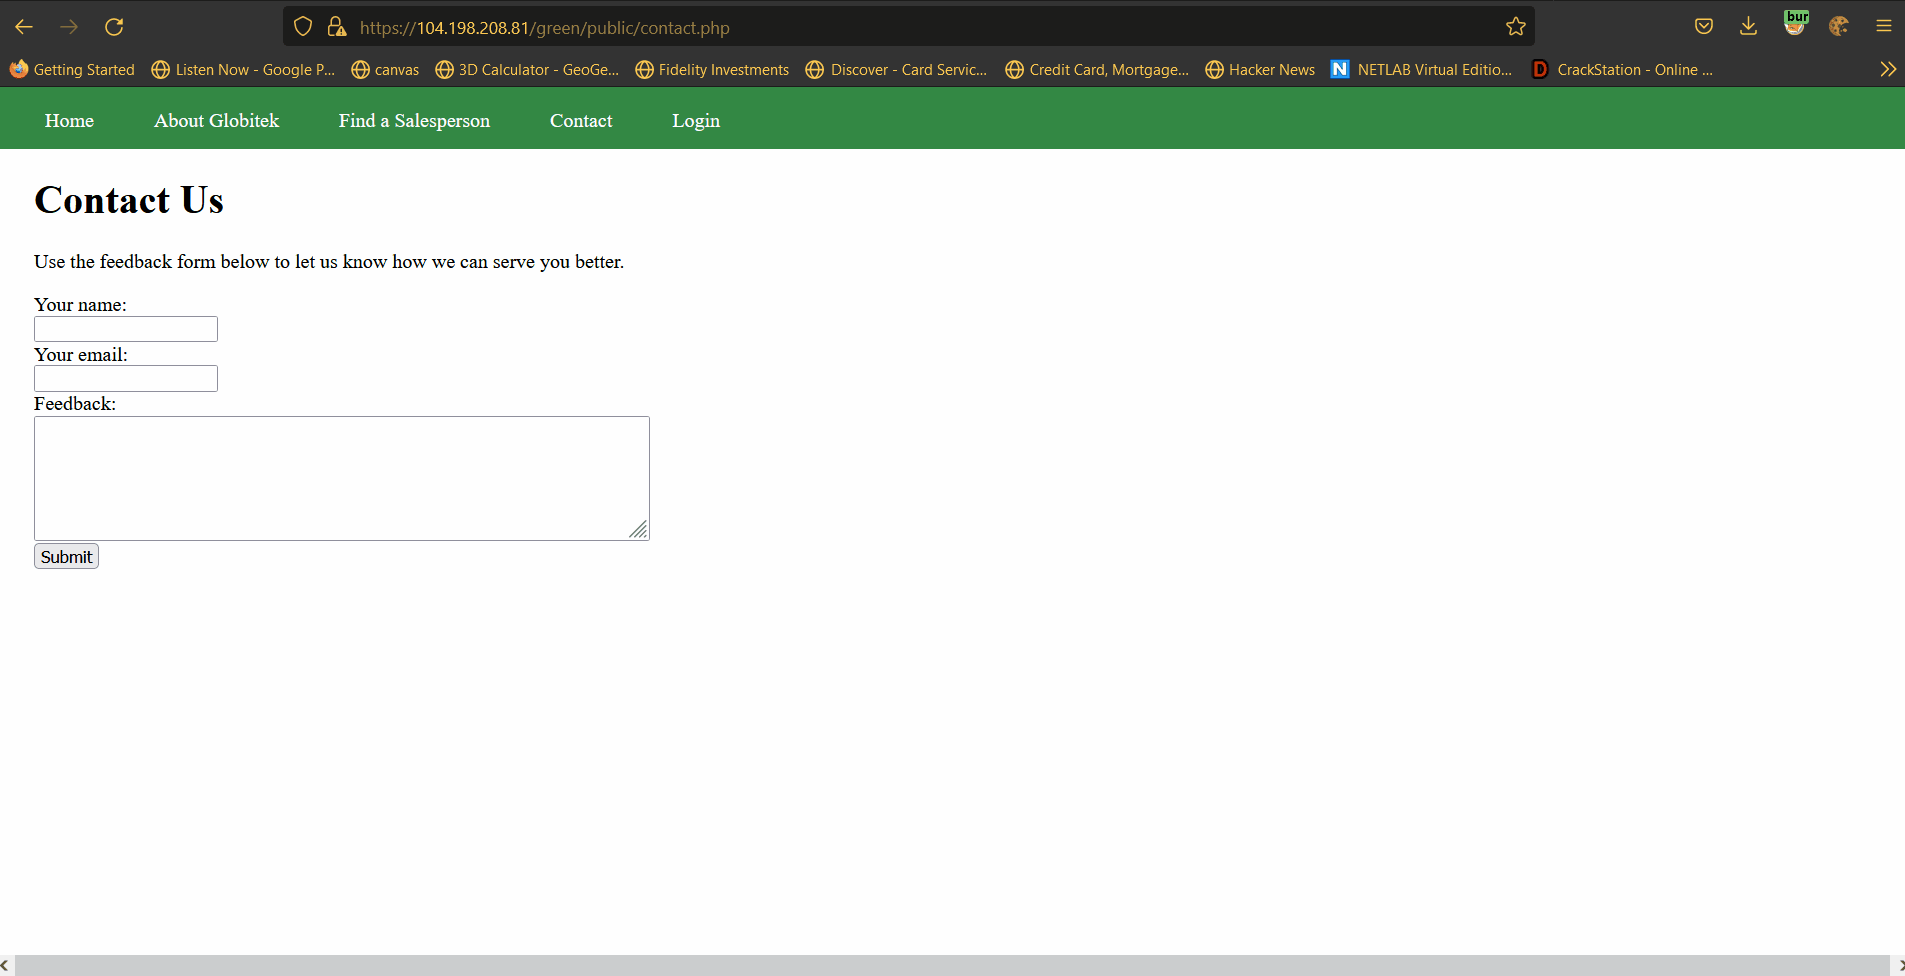This screenshot has height=976, width=1905.
Task: Open Find a Salesperson page
Action: pyautogui.click(x=414, y=121)
